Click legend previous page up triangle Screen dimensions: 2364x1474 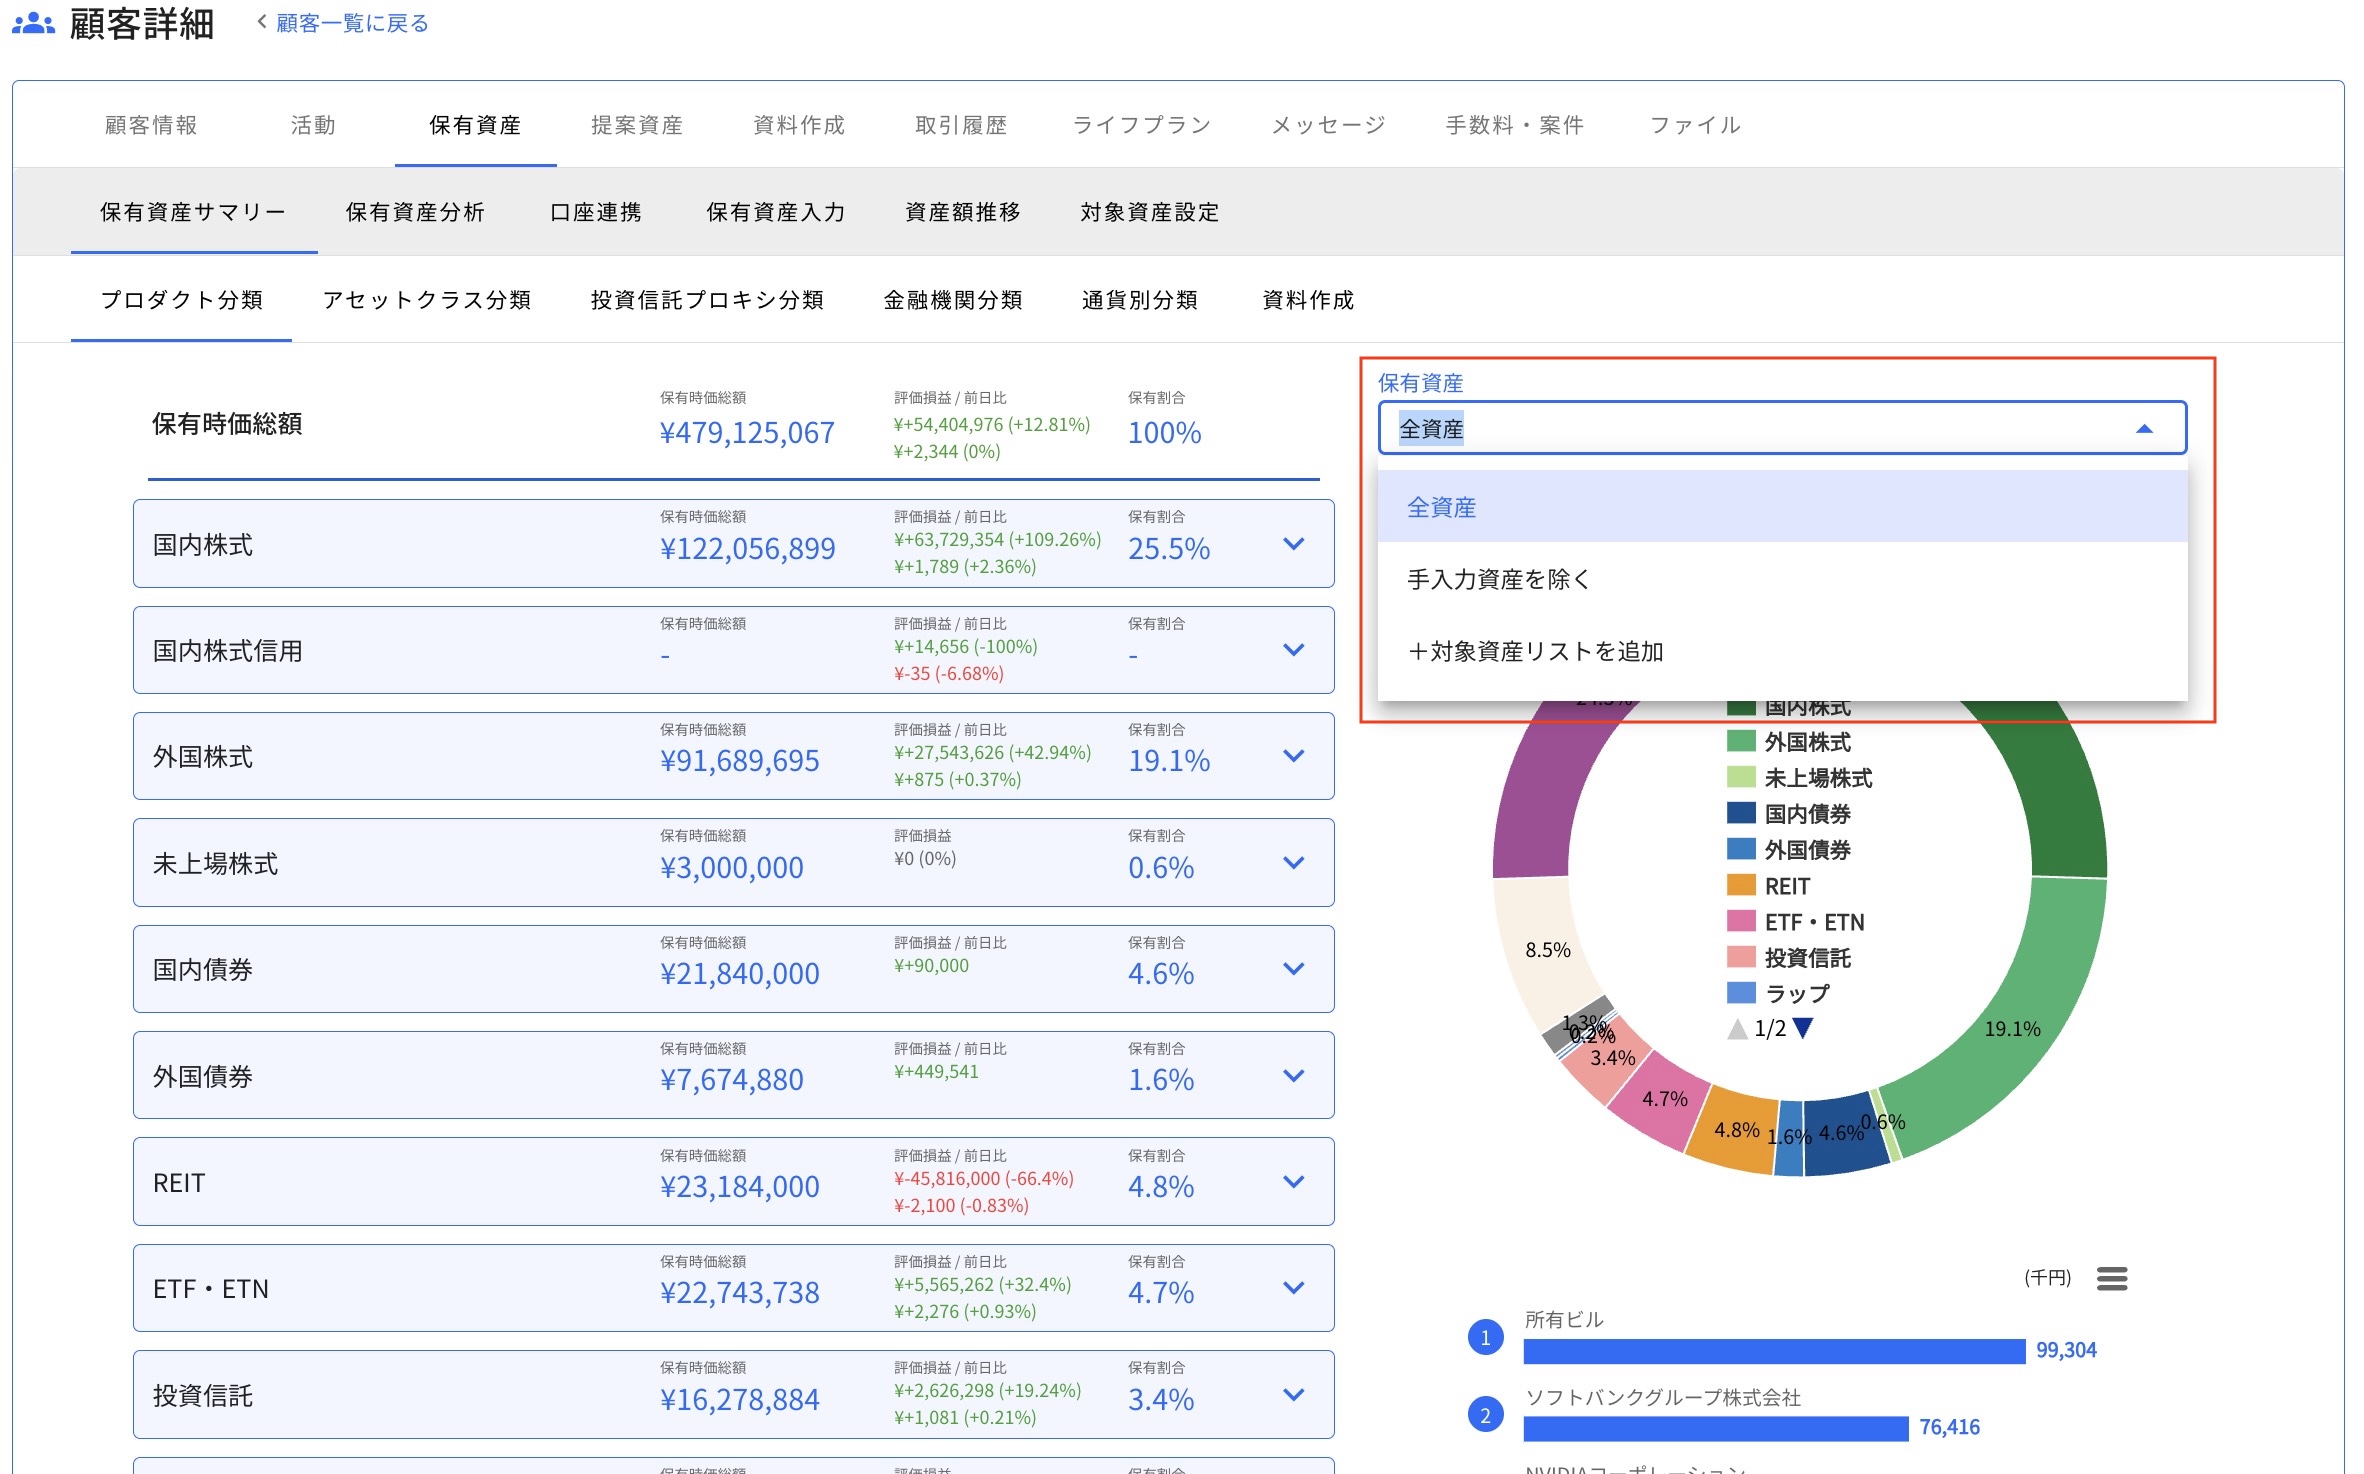coord(1738,1028)
